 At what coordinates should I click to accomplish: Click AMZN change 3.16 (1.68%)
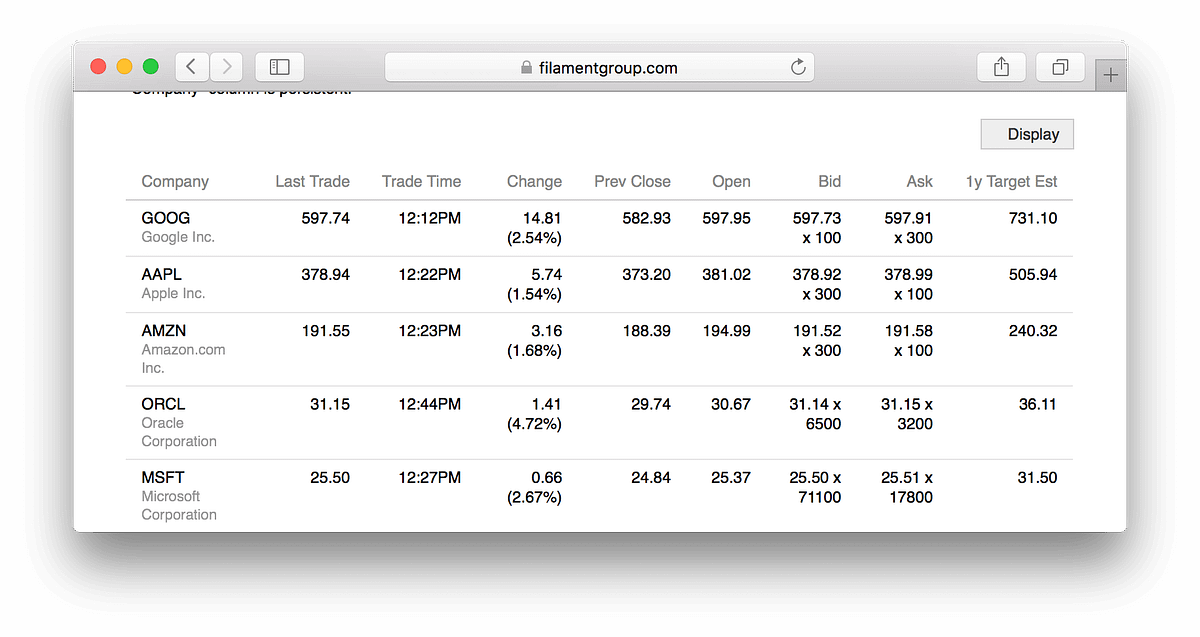point(535,340)
